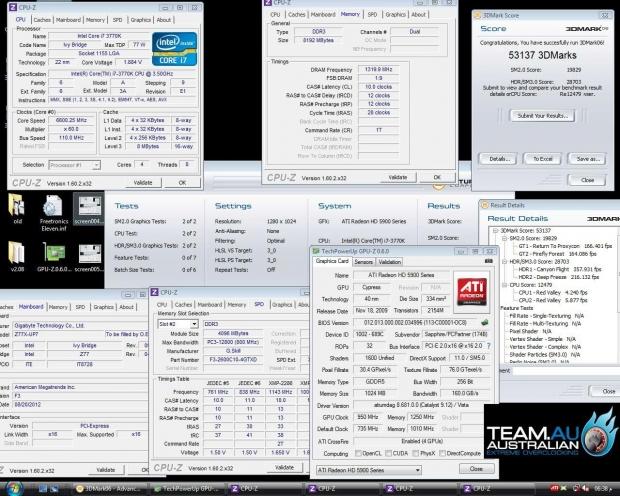
Task: Open the screen005 desktop file
Action: point(89,257)
